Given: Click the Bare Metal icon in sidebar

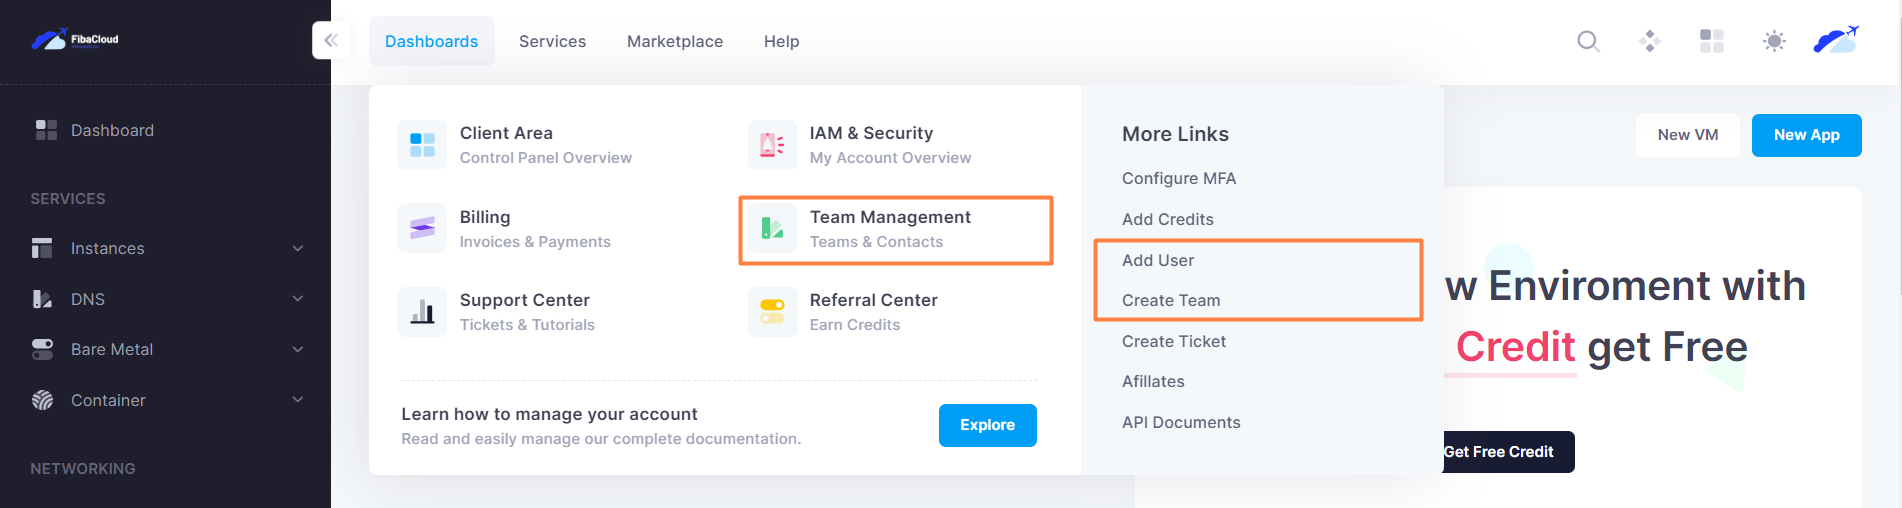Looking at the screenshot, I should 42,349.
